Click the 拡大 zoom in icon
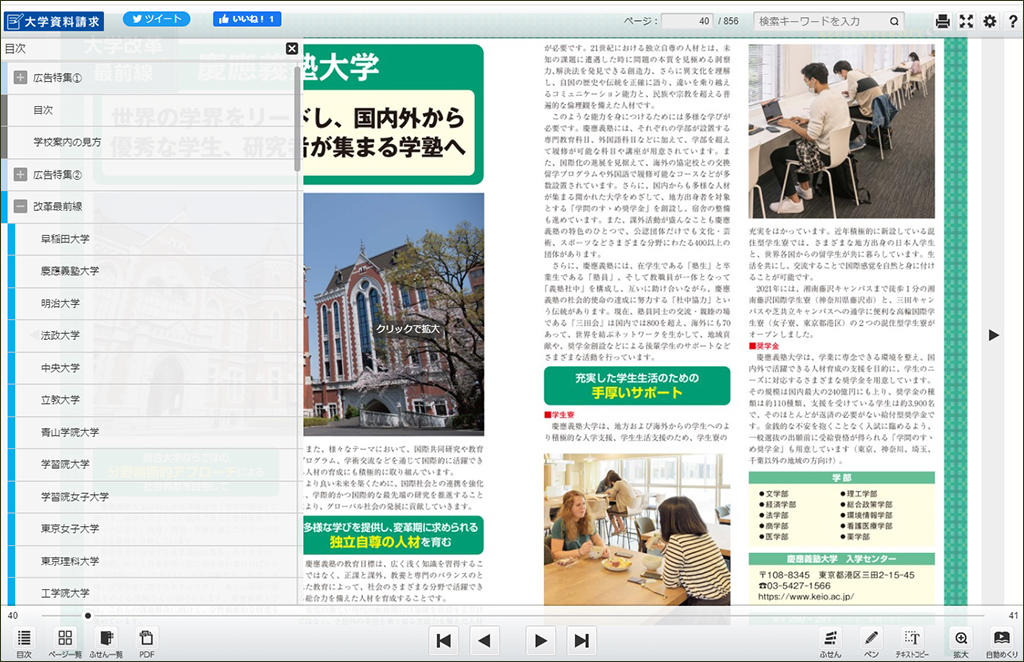The image size is (1024, 662). (960, 641)
